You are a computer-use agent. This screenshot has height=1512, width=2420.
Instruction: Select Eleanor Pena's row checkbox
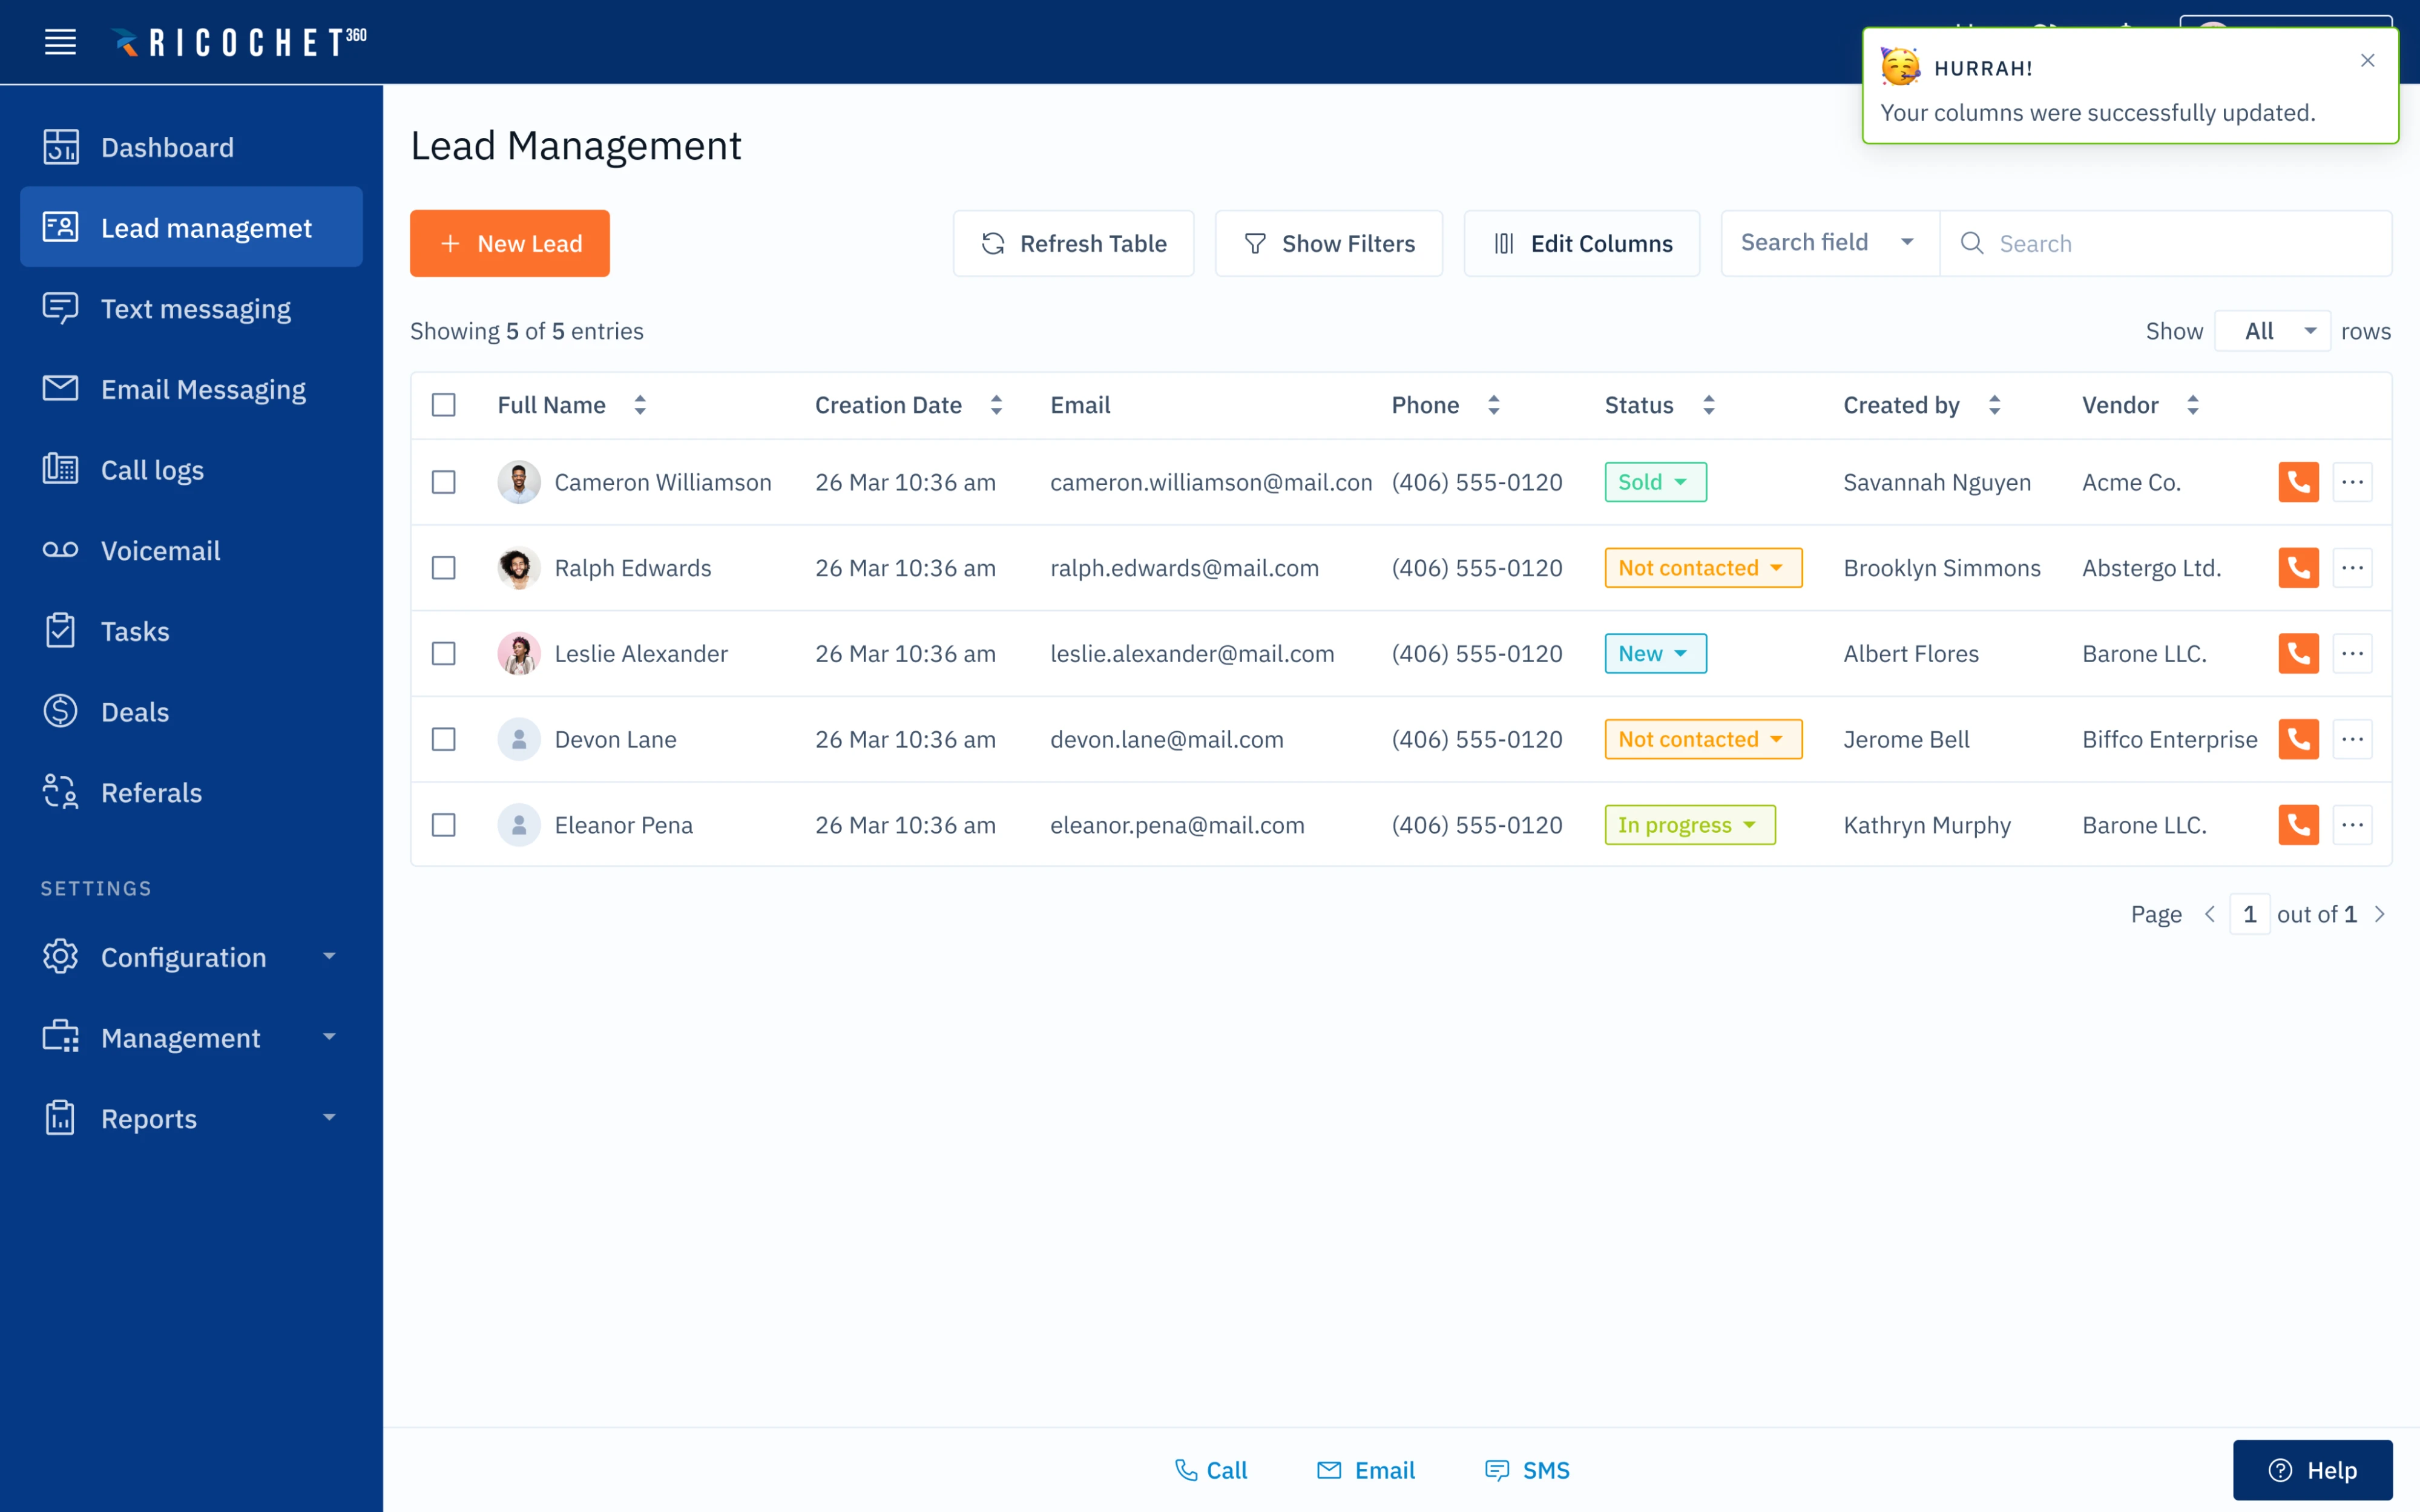(x=443, y=825)
